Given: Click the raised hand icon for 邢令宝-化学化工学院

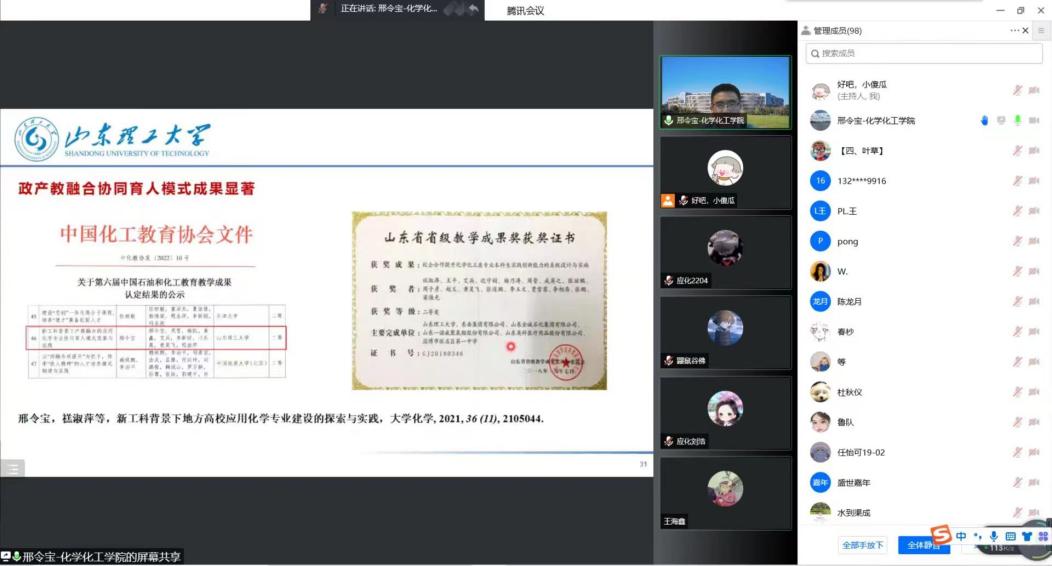Looking at the screenshot, I should (984, 121).
